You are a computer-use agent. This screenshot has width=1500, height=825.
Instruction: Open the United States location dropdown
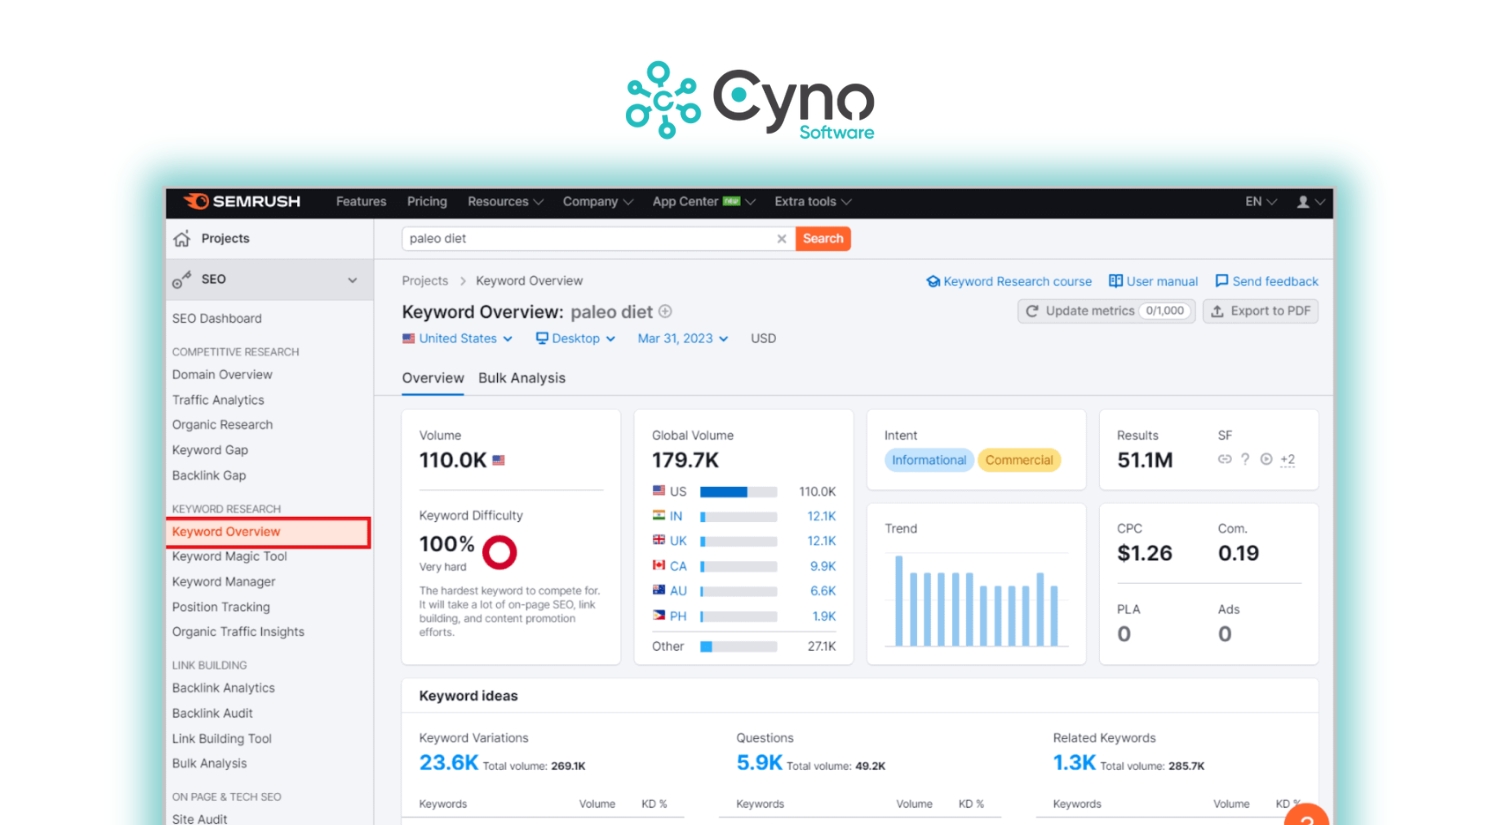[456, 338]
